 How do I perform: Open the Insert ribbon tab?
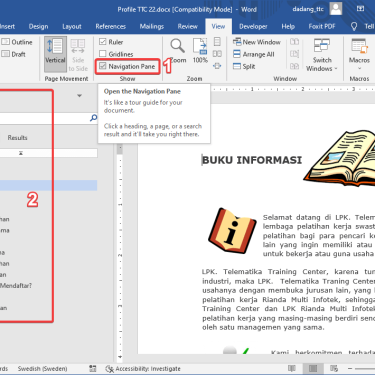7,26
